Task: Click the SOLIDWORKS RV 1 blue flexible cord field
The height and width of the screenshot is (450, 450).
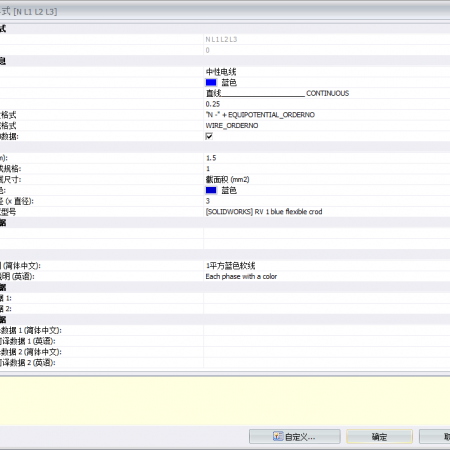Action: [x=327, y=212]
